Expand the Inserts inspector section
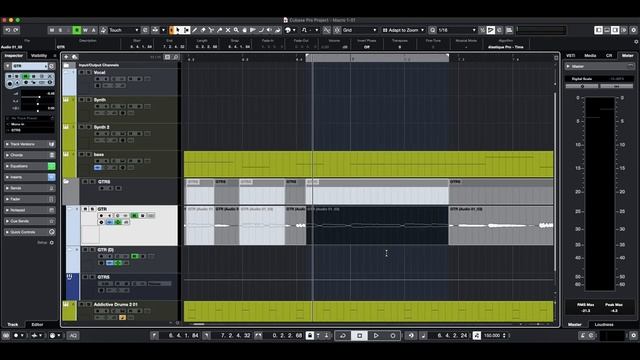Viewport: 640px width, 360px height. point(29,177)
